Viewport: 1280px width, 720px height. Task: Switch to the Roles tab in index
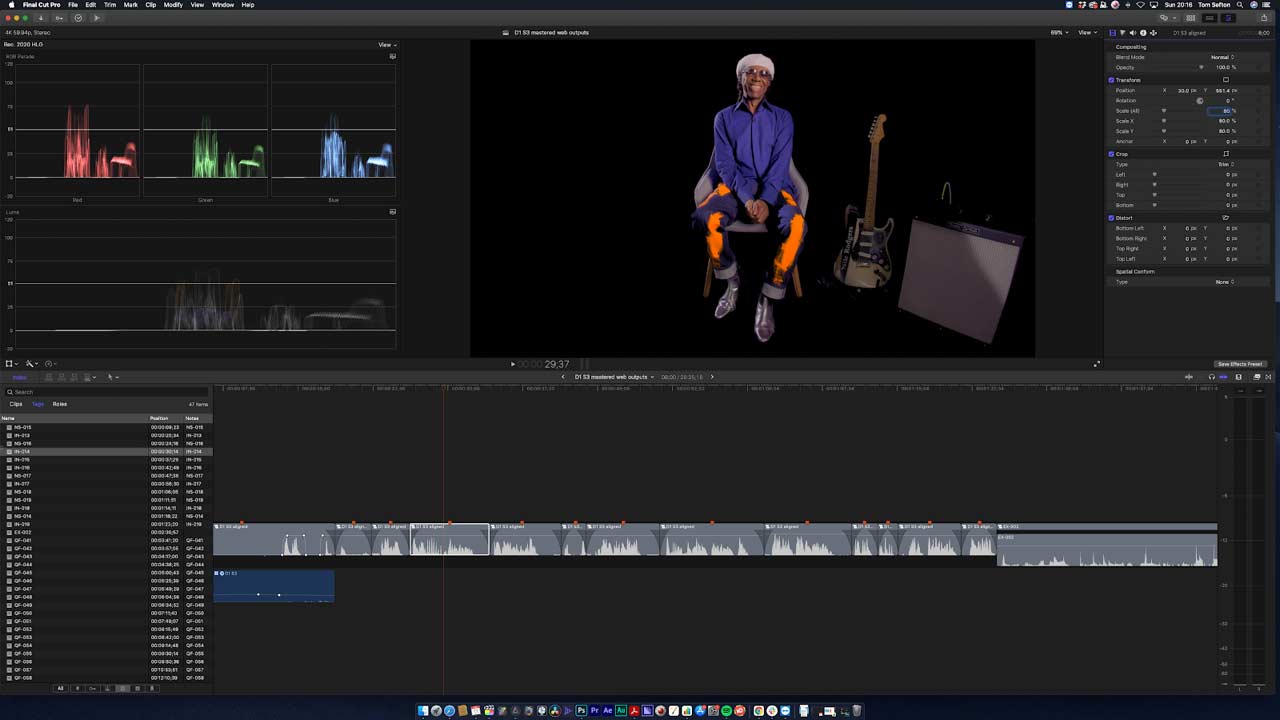point(60,404)
